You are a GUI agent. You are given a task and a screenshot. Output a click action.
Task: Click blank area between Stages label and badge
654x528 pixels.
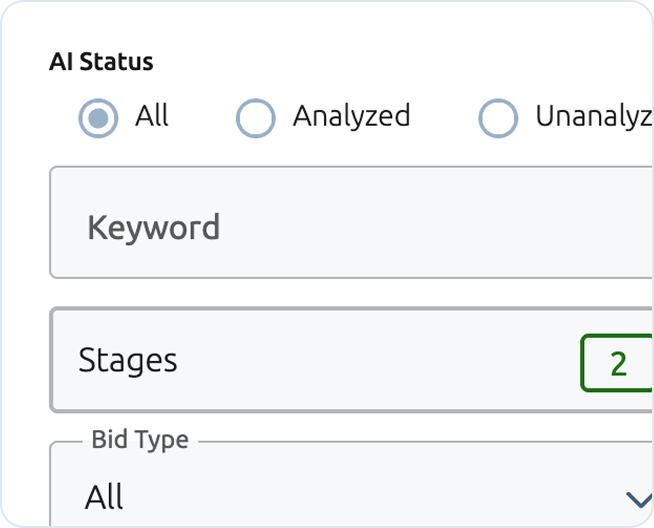coord(380,360)
